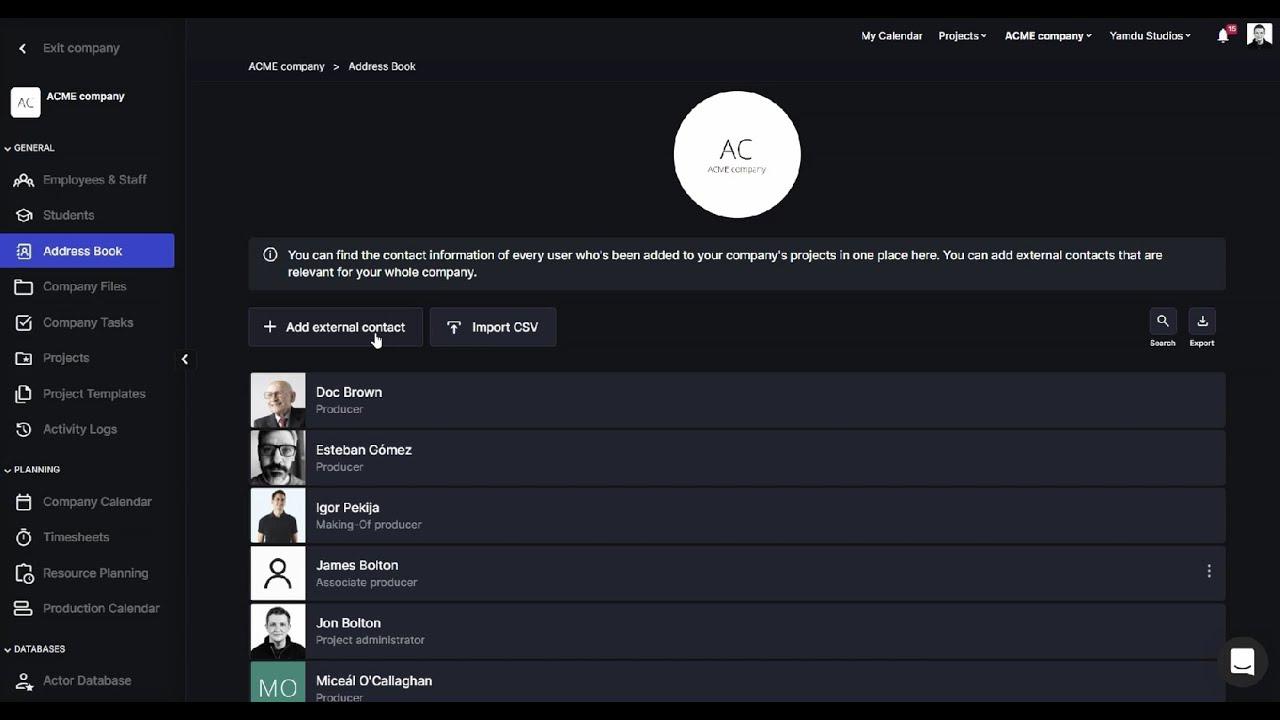The width and height of the screenshot is (1280, 720).
Task: Open the chat support bubble
Action: click(x=1243, y=662)
